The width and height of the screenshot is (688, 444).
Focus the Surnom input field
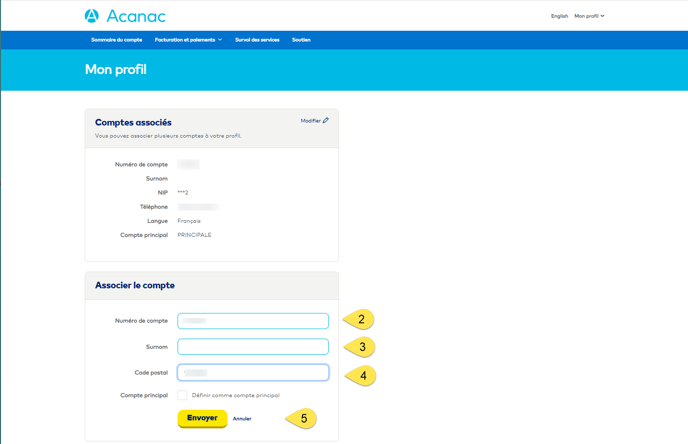[253, 347]
